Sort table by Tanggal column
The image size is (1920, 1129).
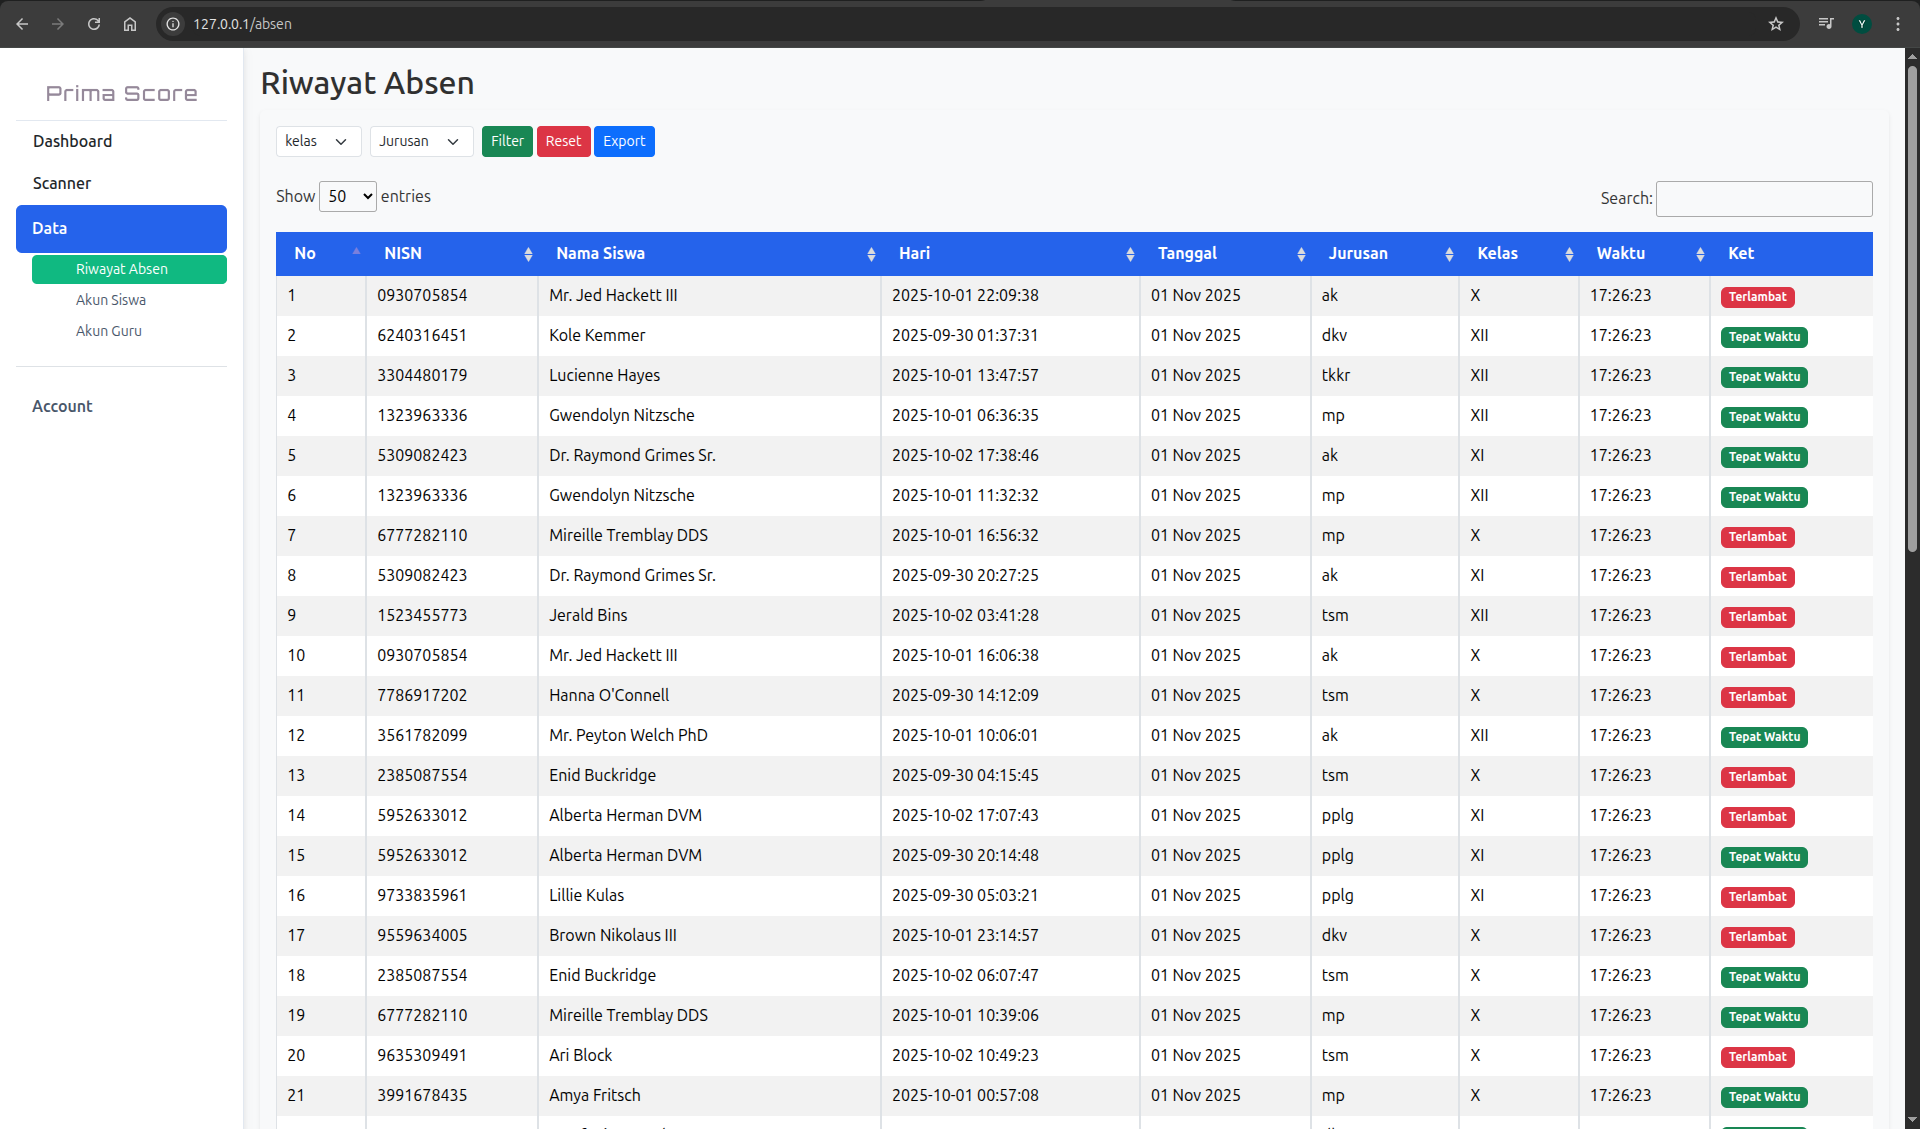coord(1225,254)
